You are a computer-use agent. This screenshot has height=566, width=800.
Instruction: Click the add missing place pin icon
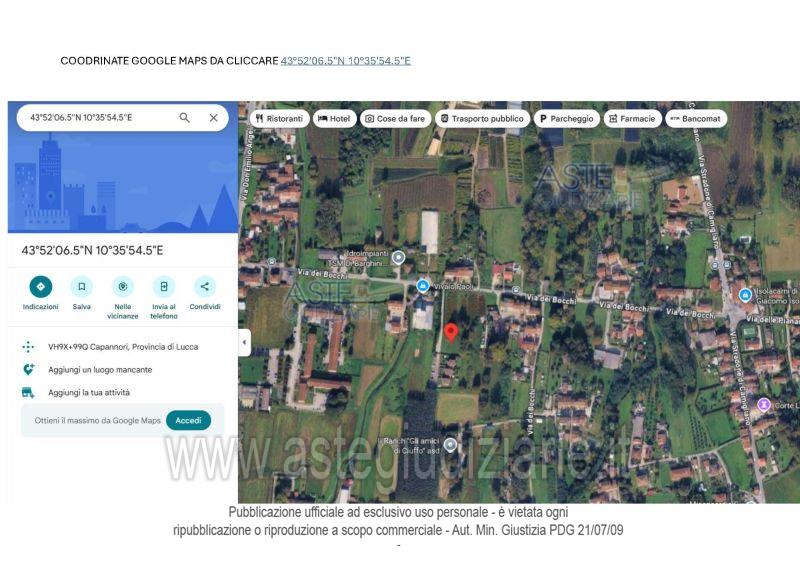(x=28, y=370)
